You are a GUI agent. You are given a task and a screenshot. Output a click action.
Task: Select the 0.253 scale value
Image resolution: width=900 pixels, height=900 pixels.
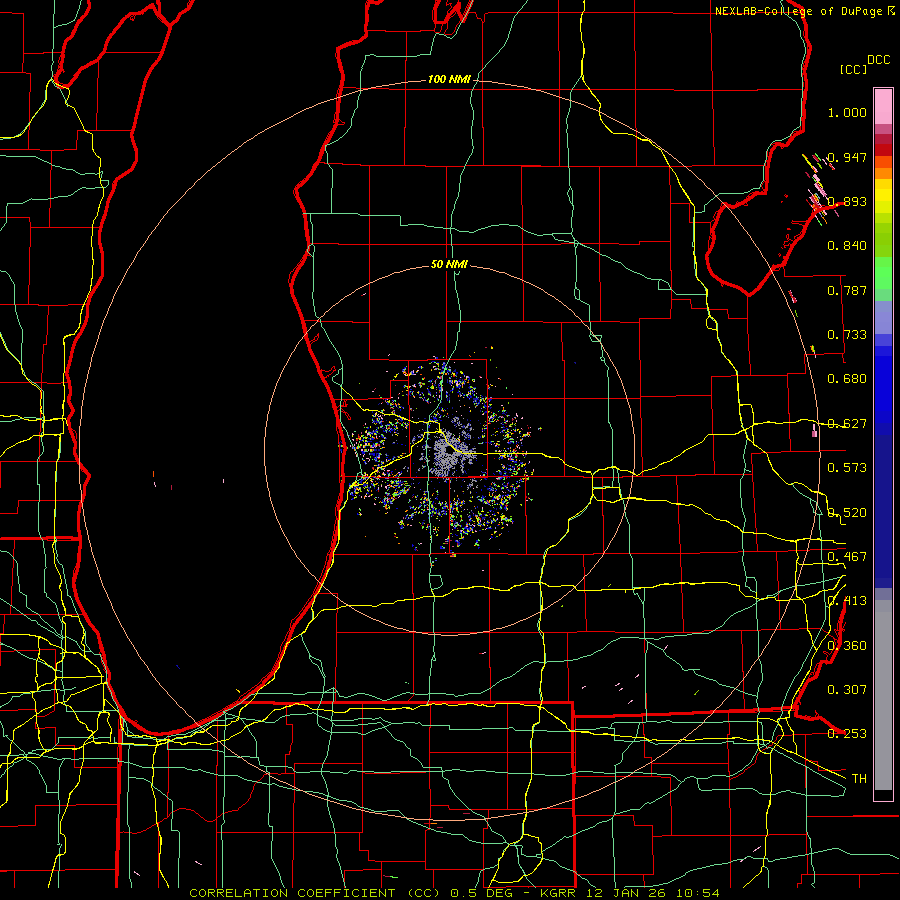(847, 734)
